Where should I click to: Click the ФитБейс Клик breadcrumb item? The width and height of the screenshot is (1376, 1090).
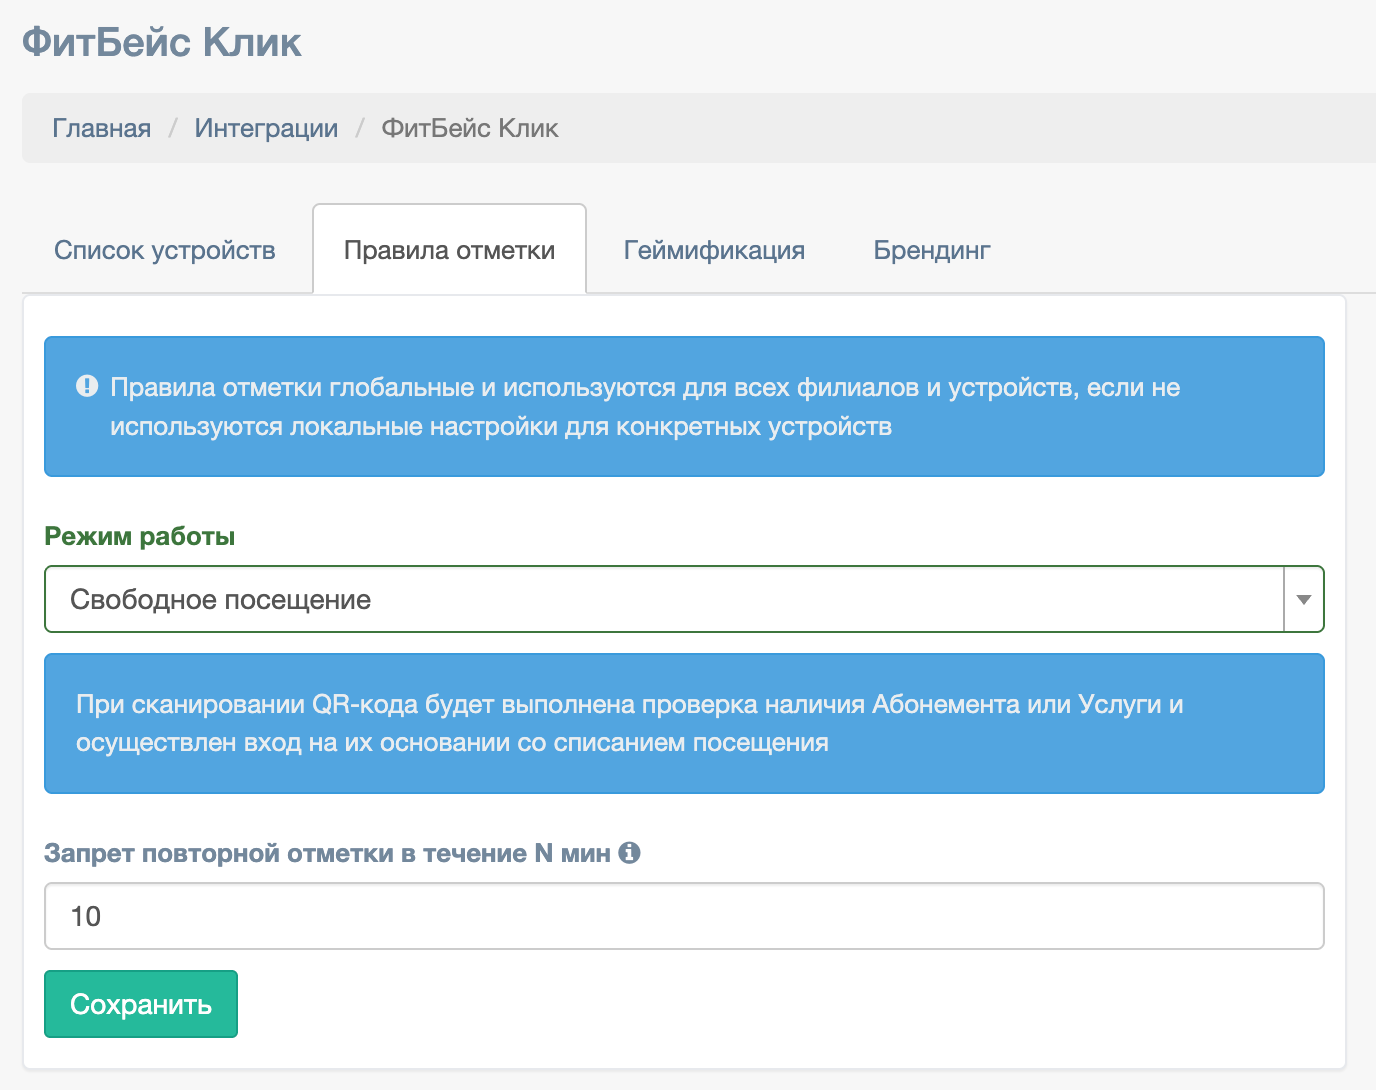(470, 128)
